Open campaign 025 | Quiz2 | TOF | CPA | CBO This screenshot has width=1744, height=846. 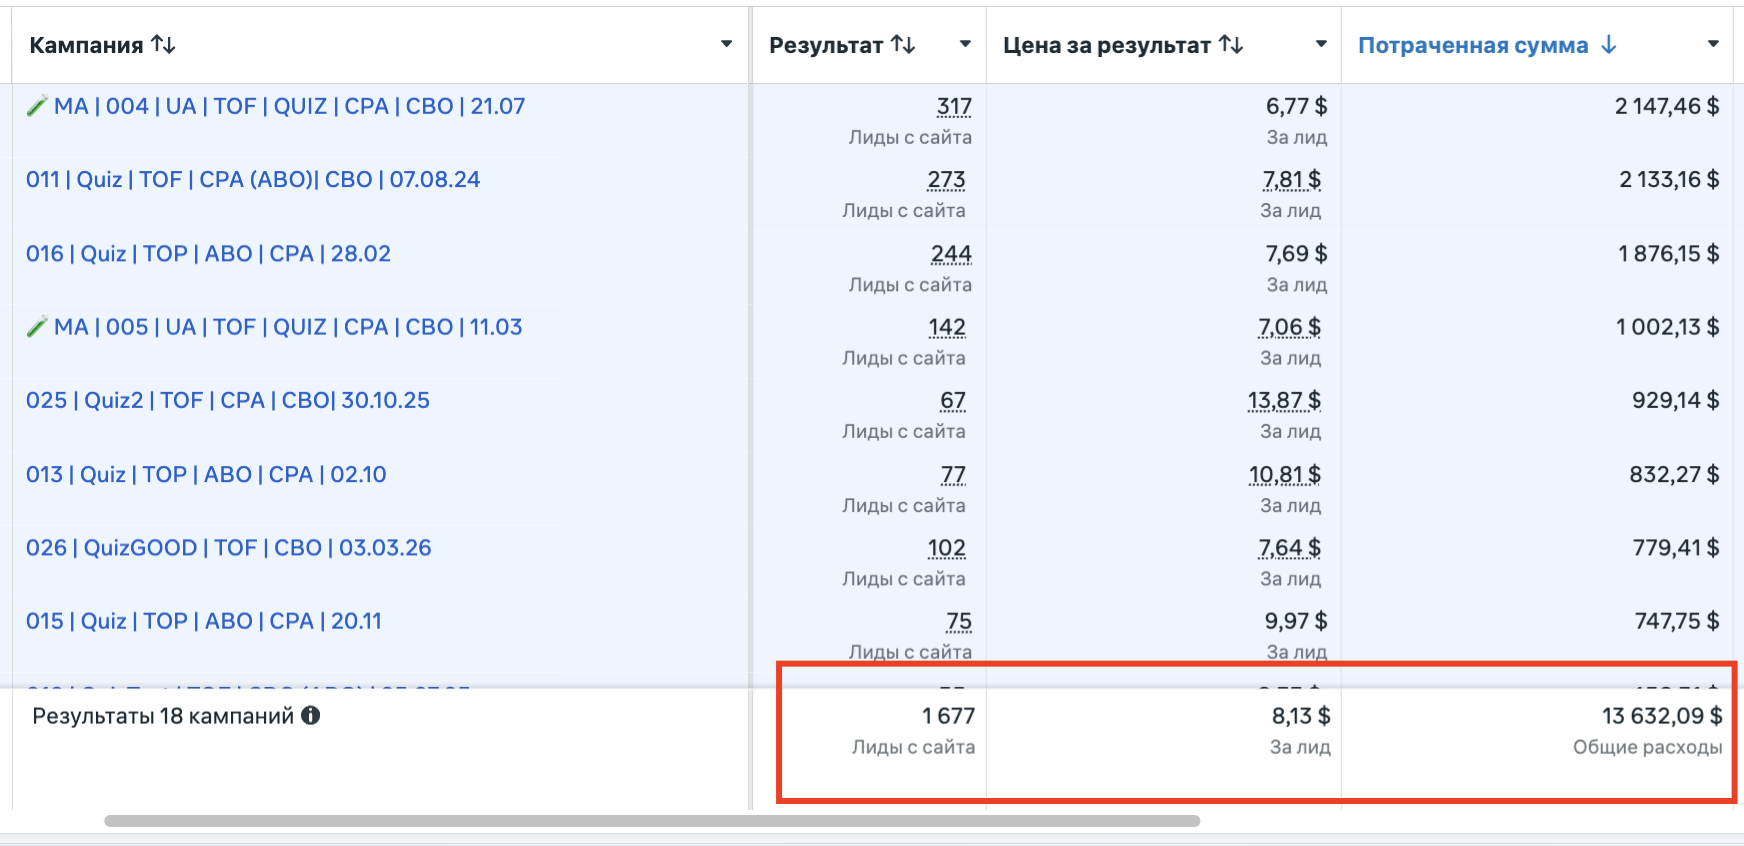[x=228, y=401]
